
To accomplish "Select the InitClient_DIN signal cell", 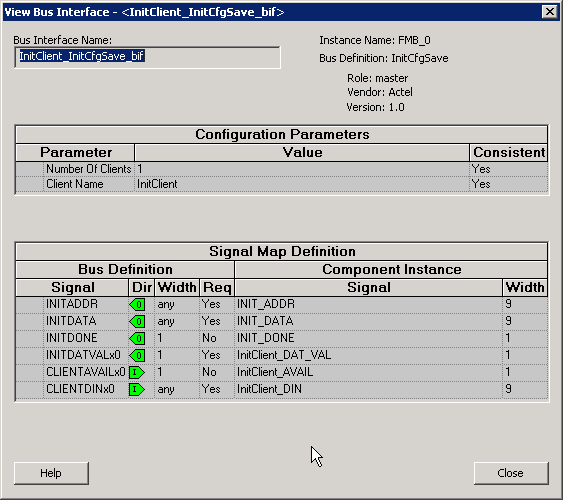I will [368, 389].
